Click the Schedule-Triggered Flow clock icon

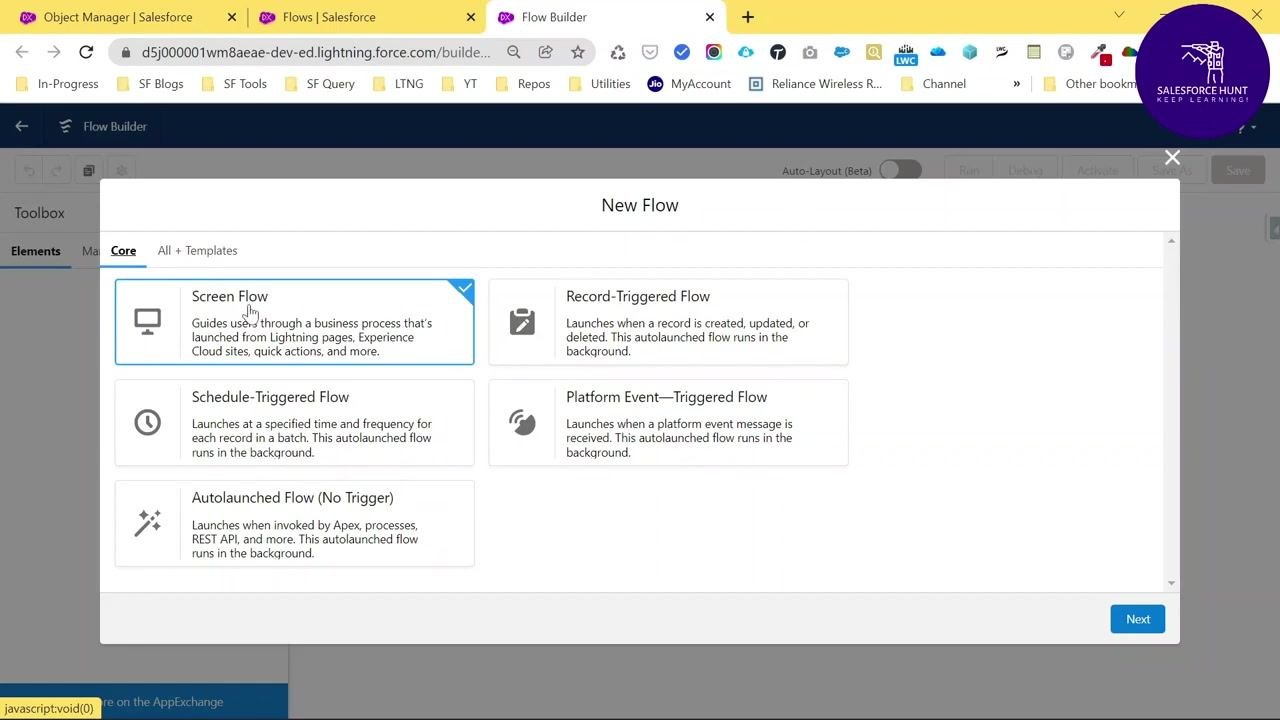click(x=147, y=422)
